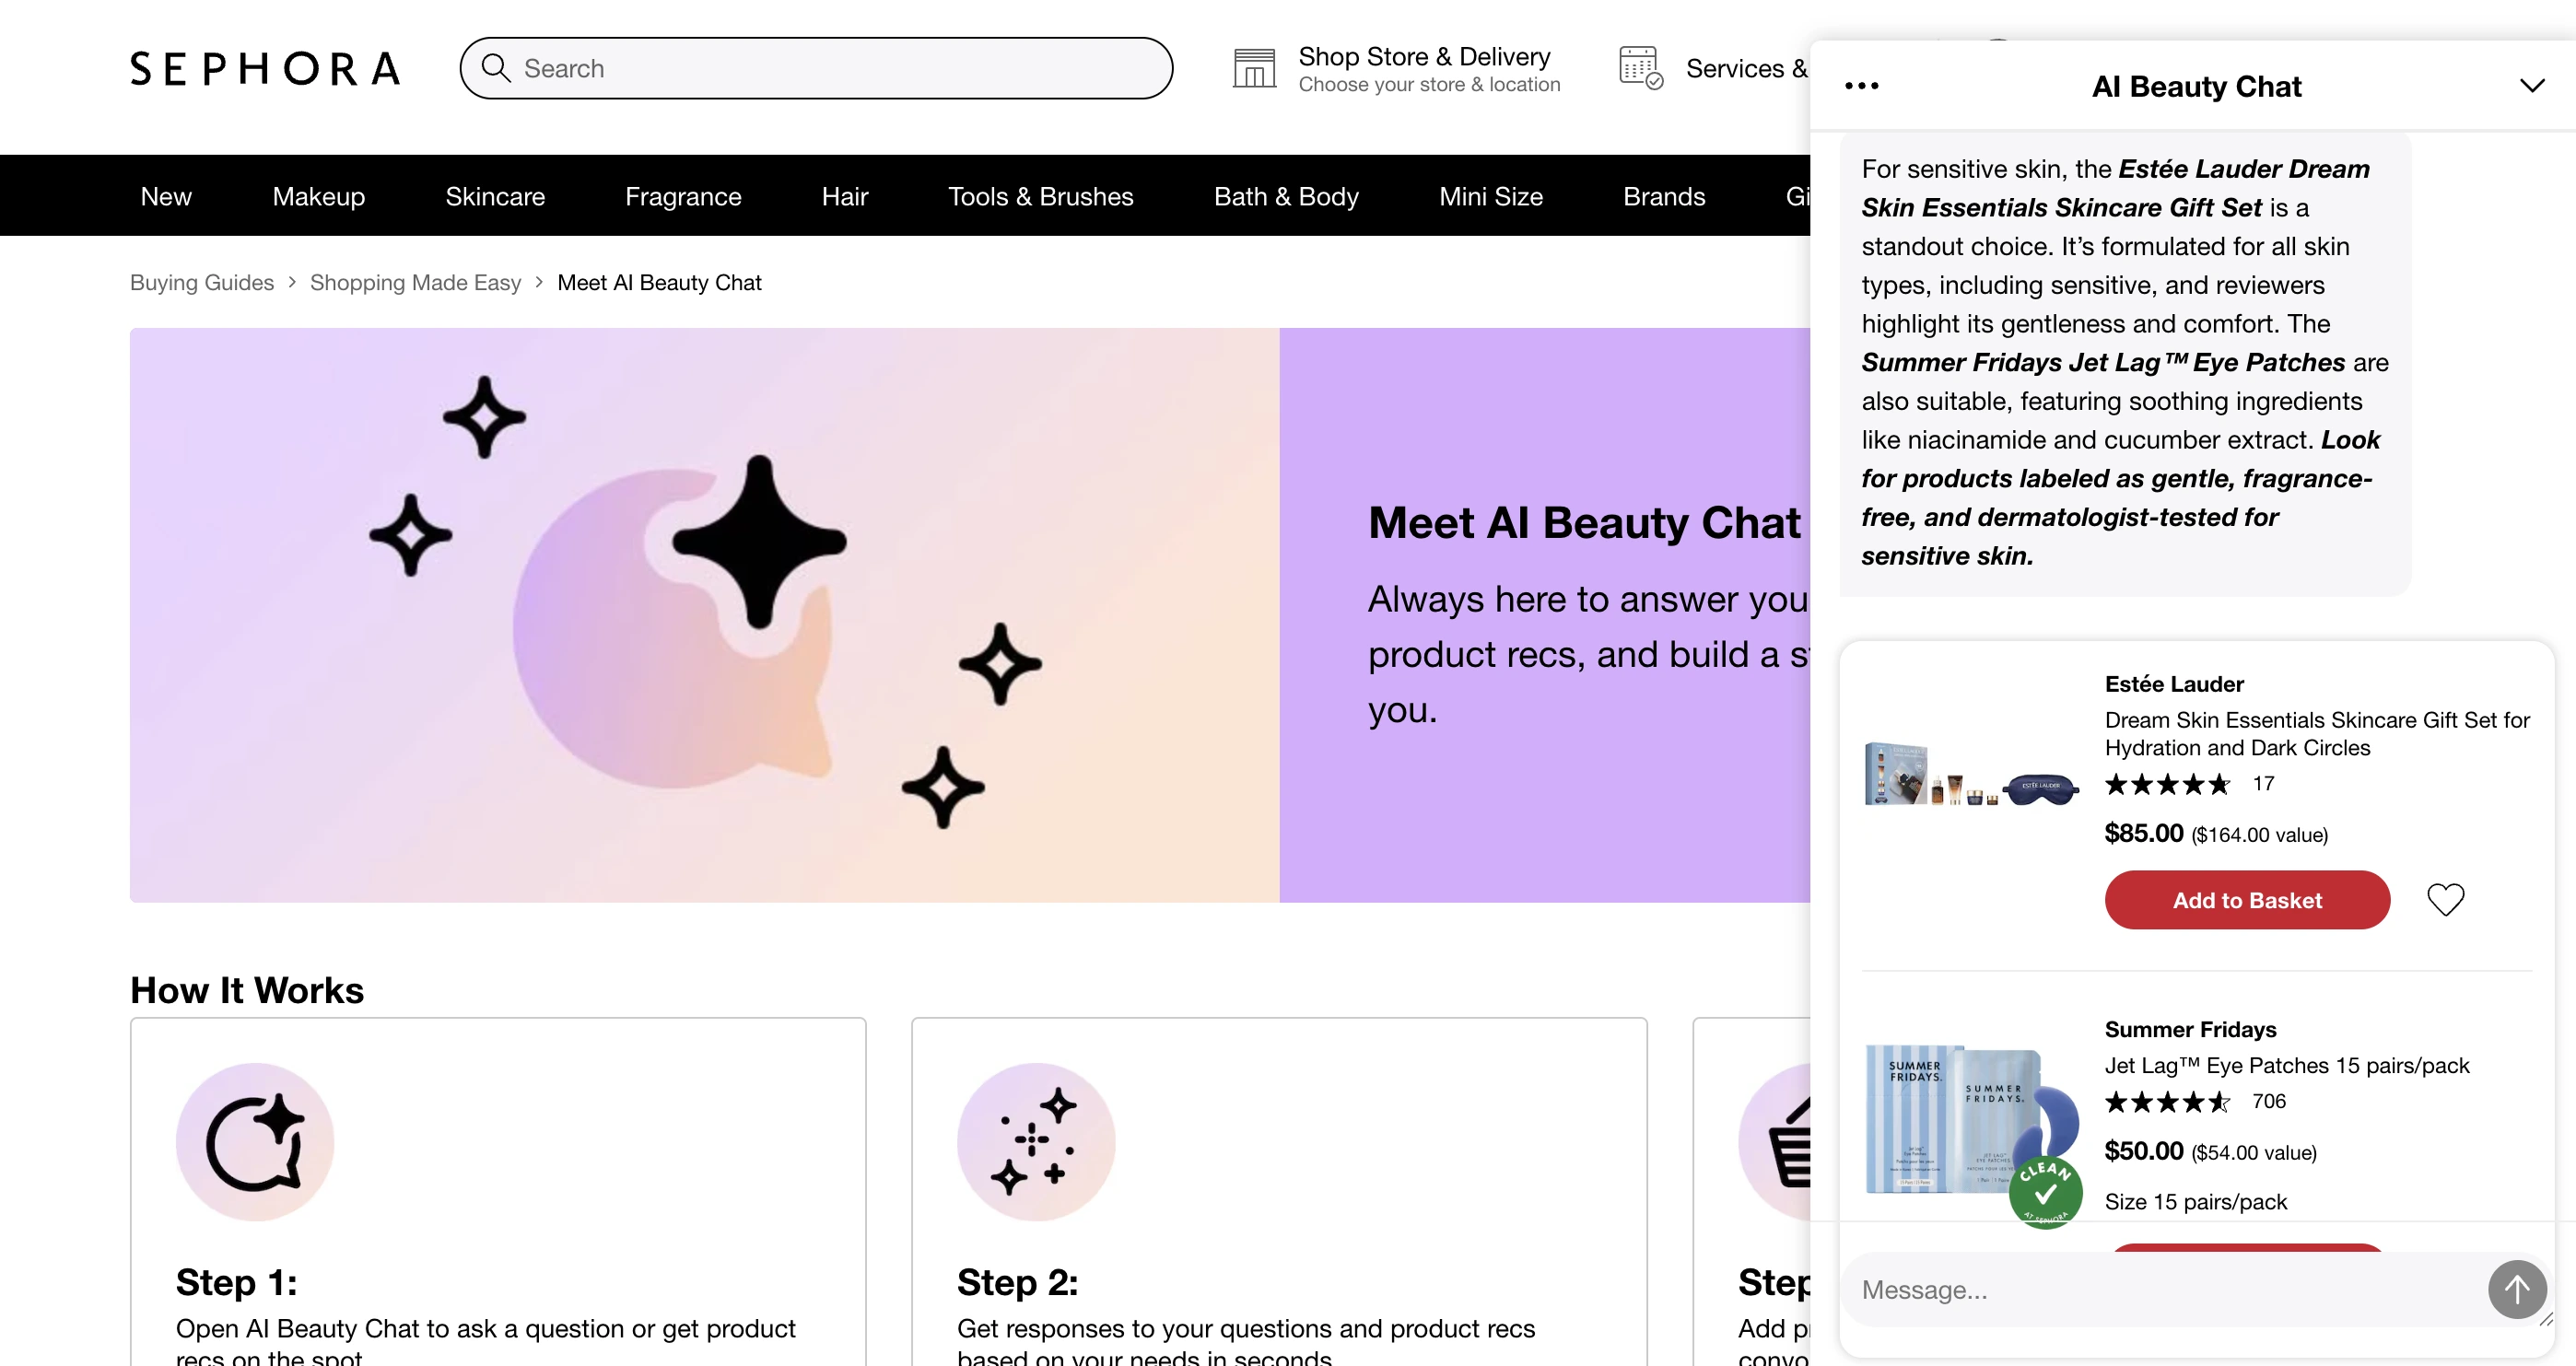The height and width of the screenshot is (1366, 2576).
Task: Click the Sephora logo
Action: pos(264,67)
